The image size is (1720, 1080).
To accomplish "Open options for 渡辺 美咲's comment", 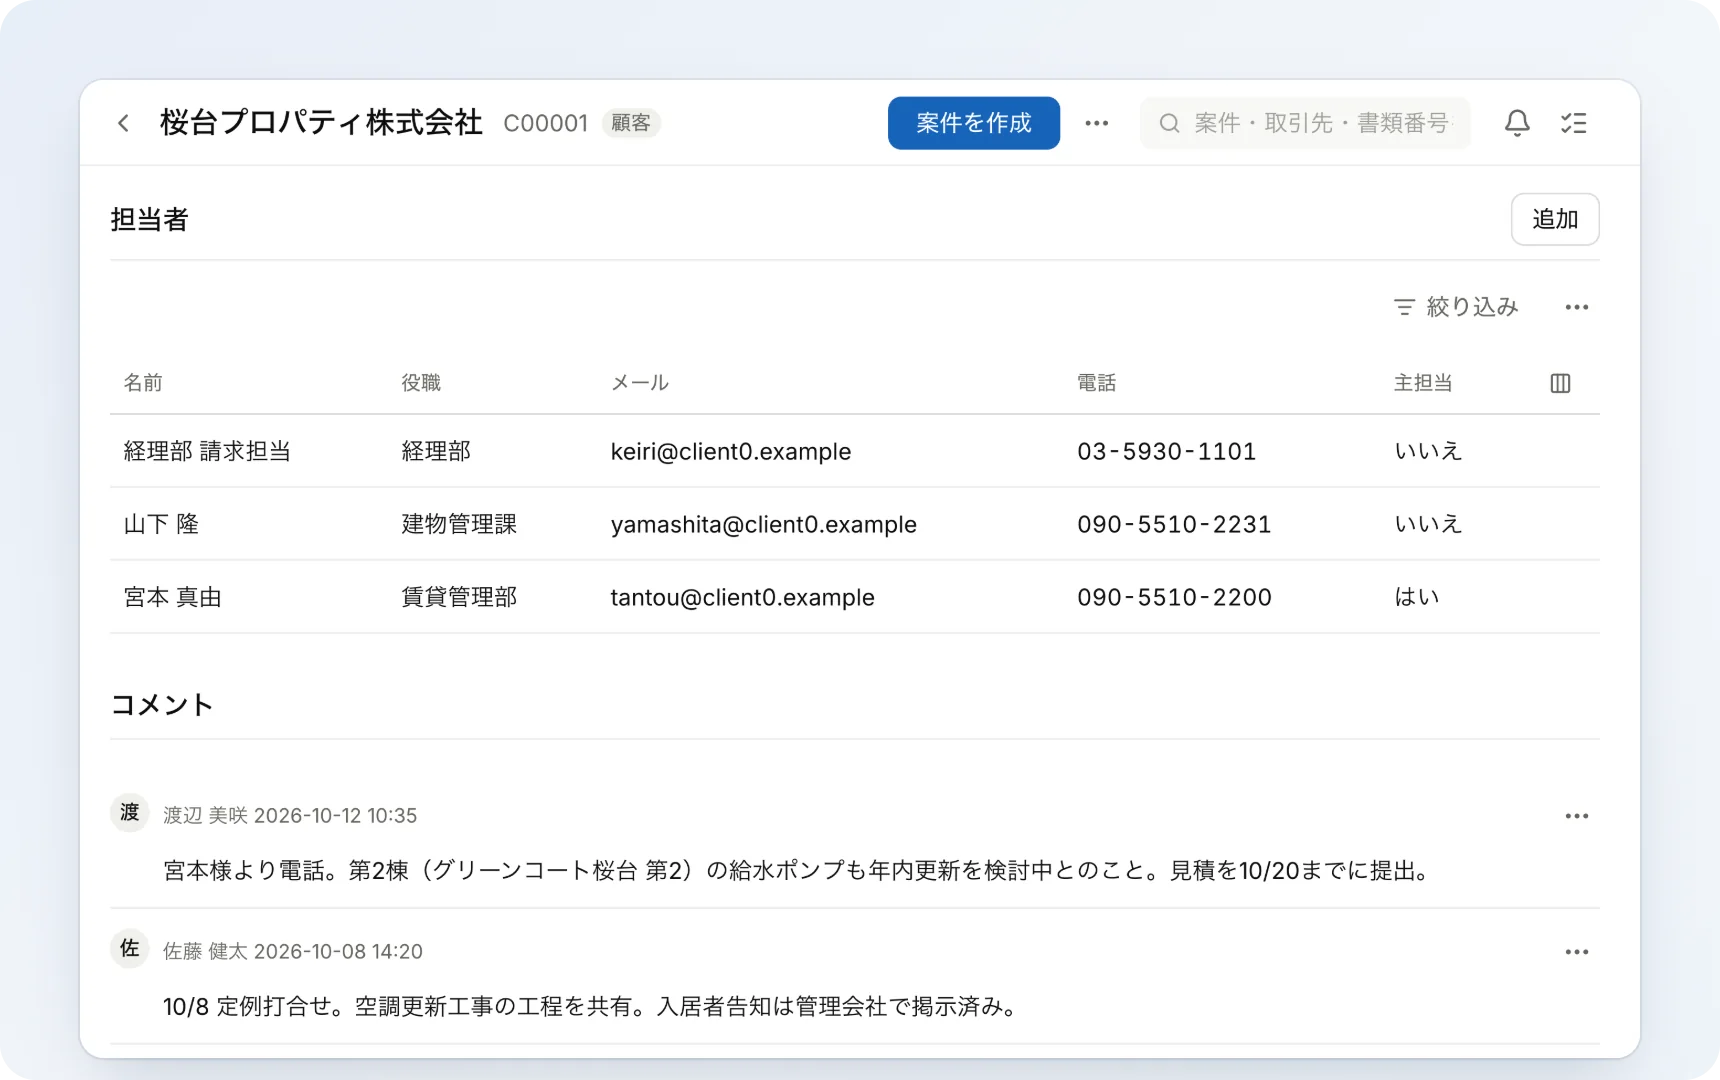I will (1577, 816).
